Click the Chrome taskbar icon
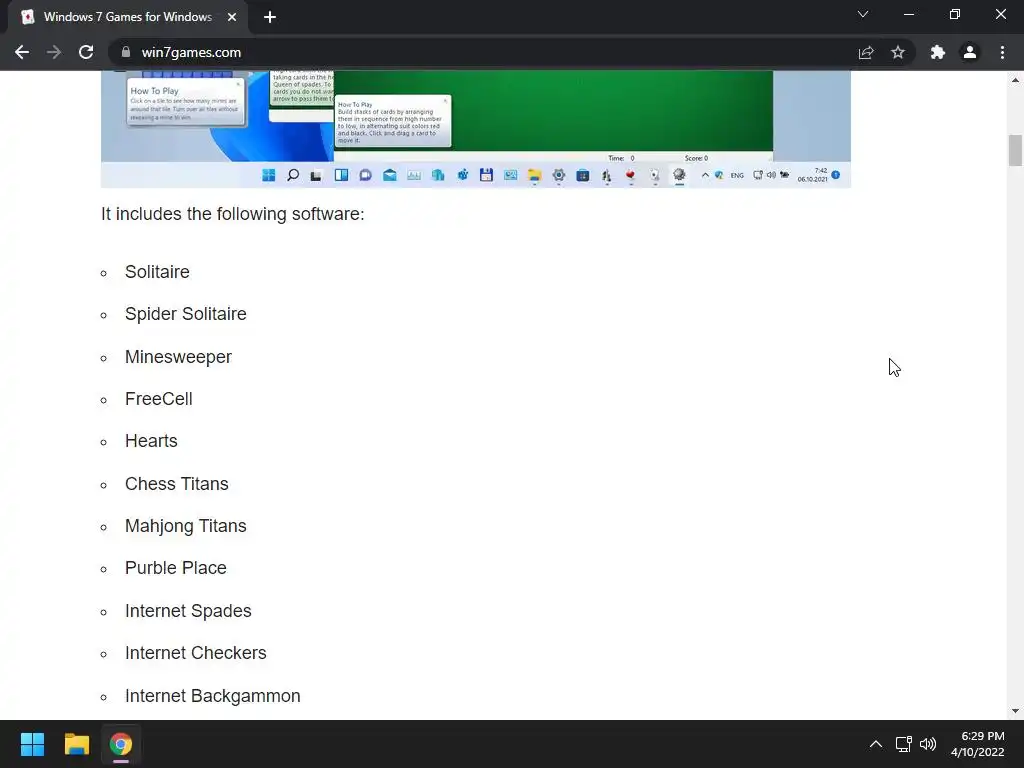 pyautogui.click(x=121, y=744)
